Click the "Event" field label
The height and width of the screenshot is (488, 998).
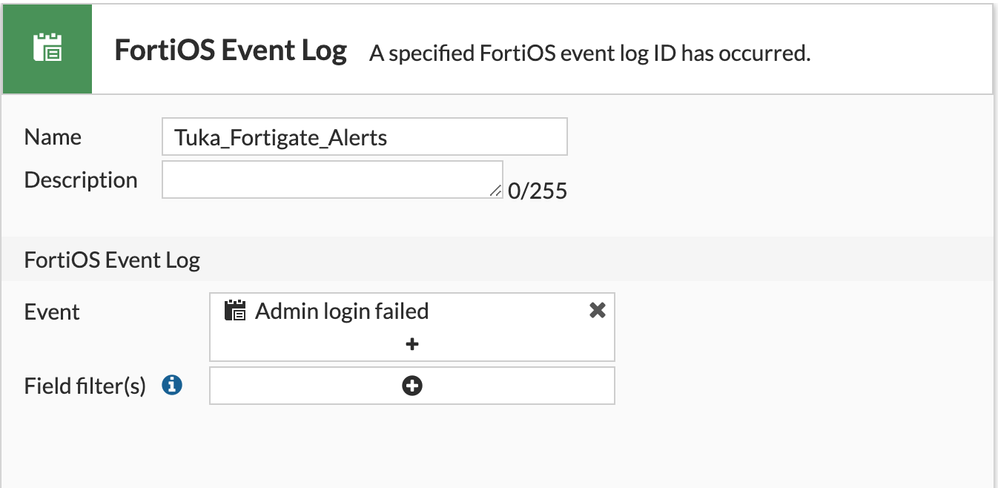tap(52, 311)
